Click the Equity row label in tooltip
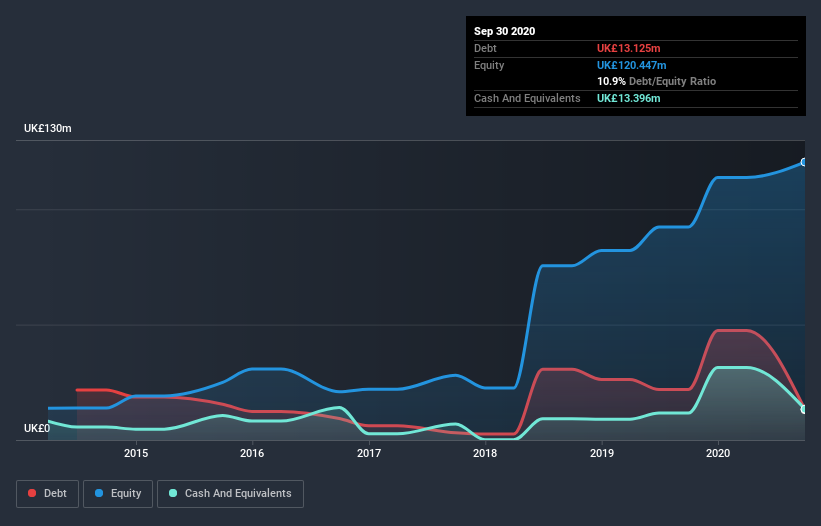Viewport: 821px width, 526px height. click(489, 65)
